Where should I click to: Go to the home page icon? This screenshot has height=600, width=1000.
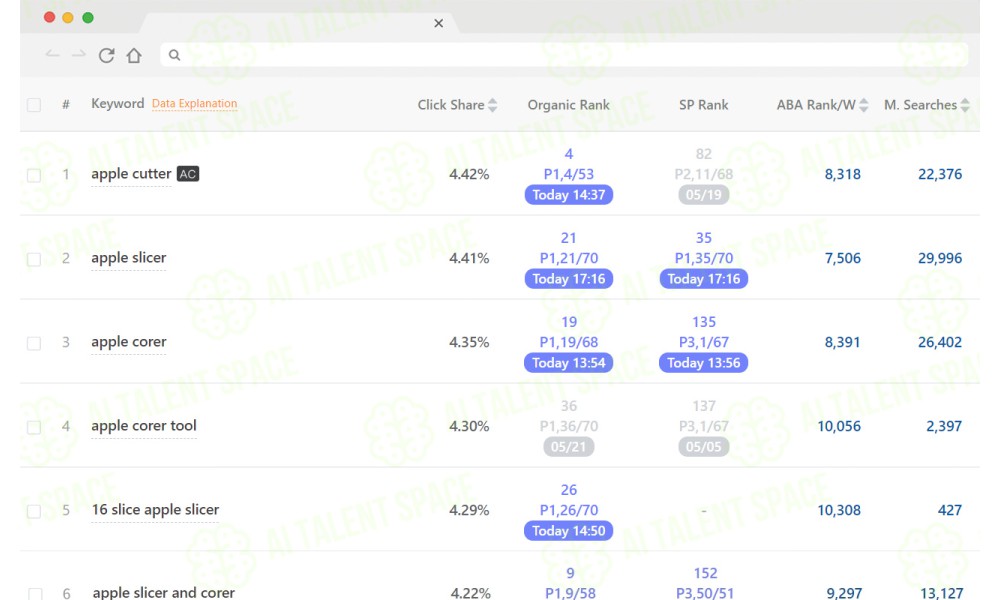tap(134, 55)
